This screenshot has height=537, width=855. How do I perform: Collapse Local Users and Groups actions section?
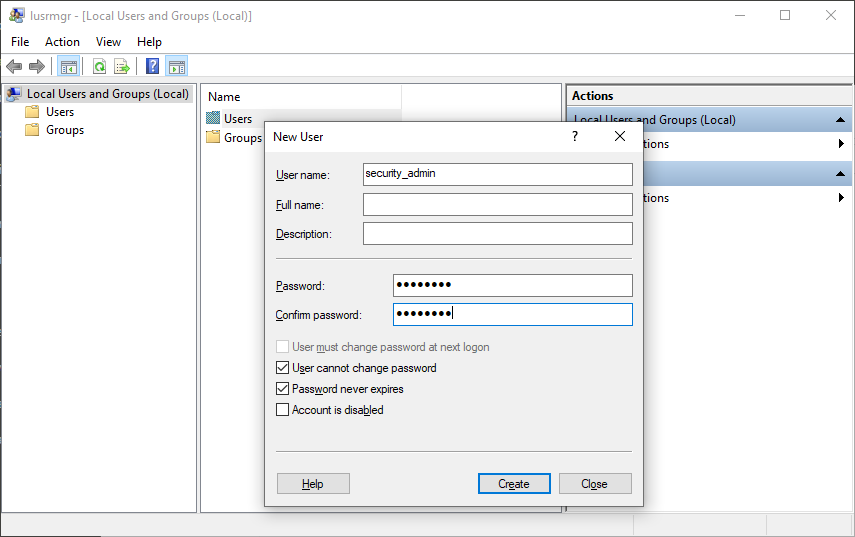click(x=840, y=120)
